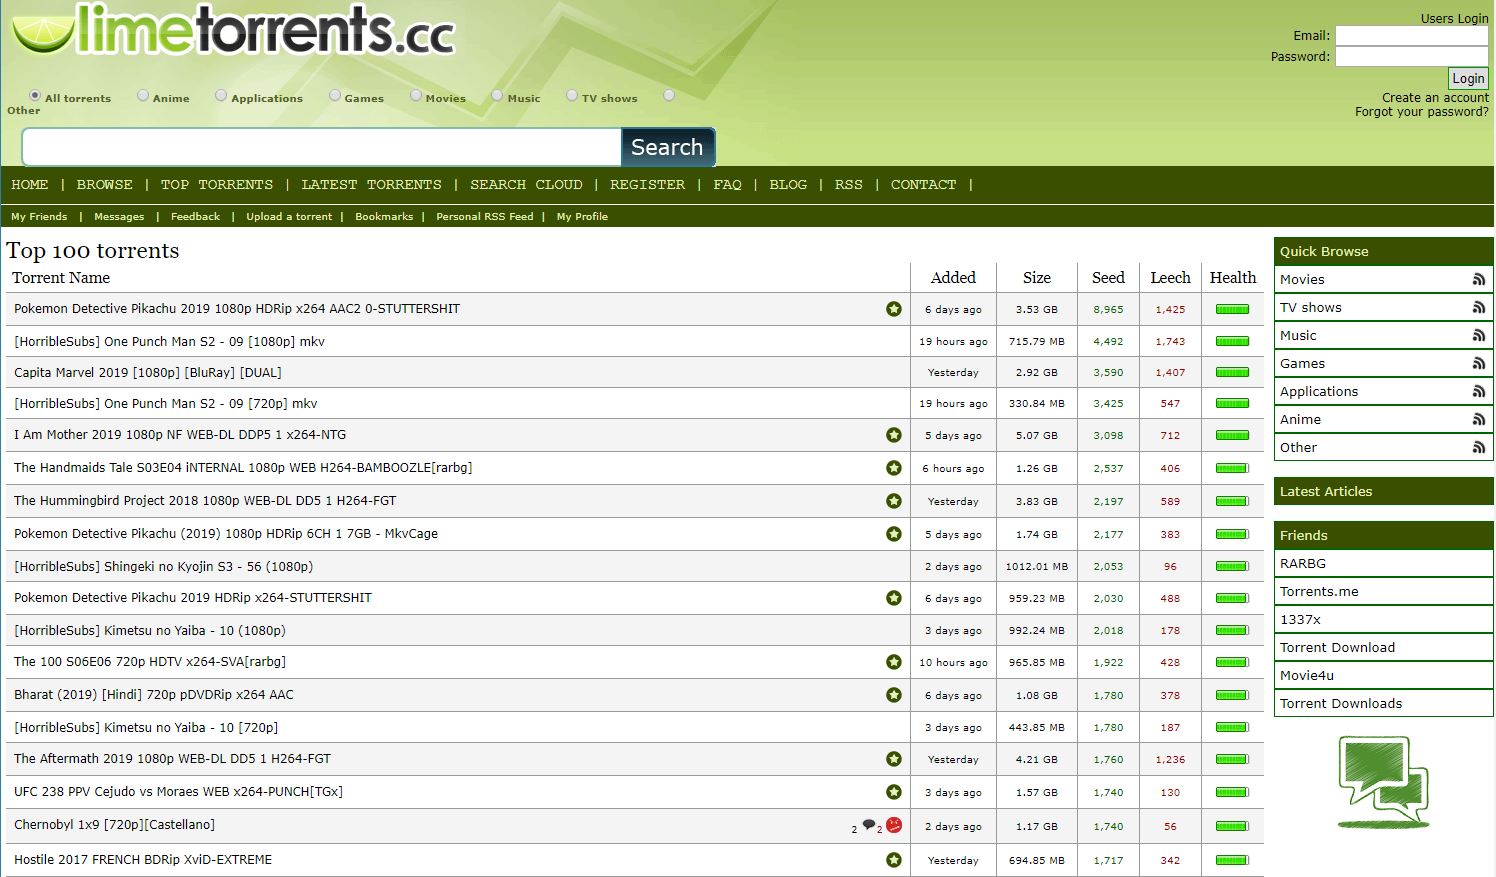Select the Anime radio button
Viewport: 1496px width, 877px height.
click(141, 95)
